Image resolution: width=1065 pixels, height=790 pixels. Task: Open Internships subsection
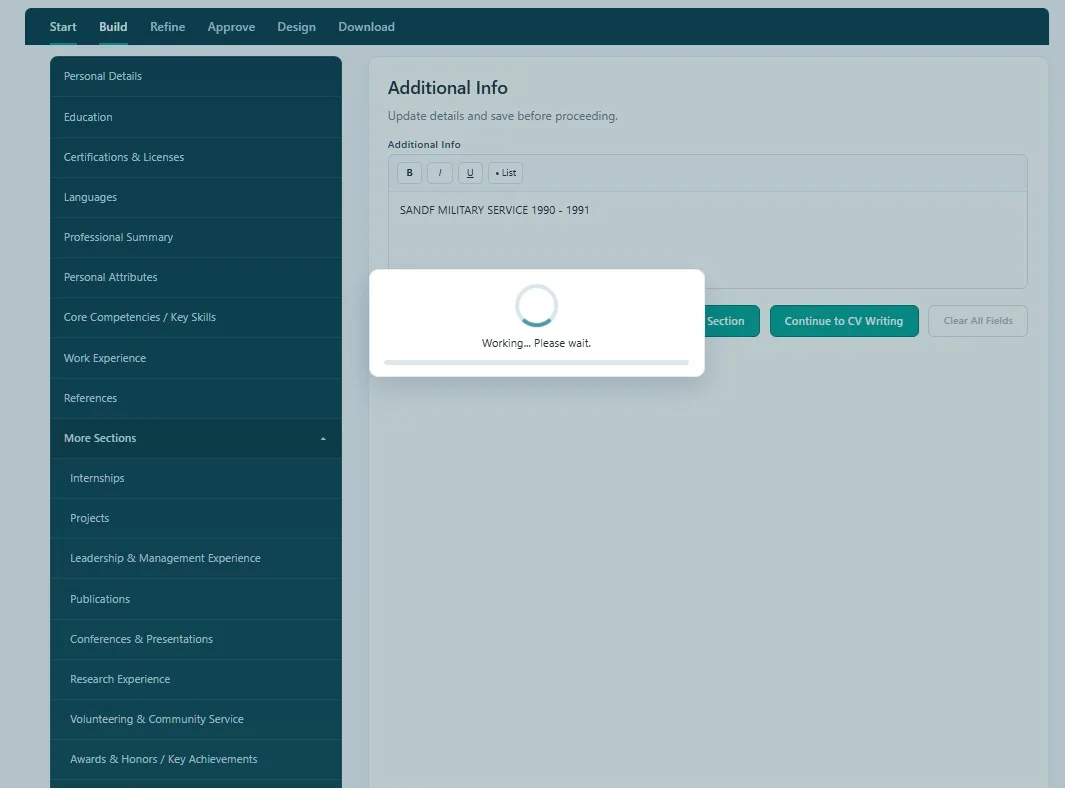(x=196, y=478)
